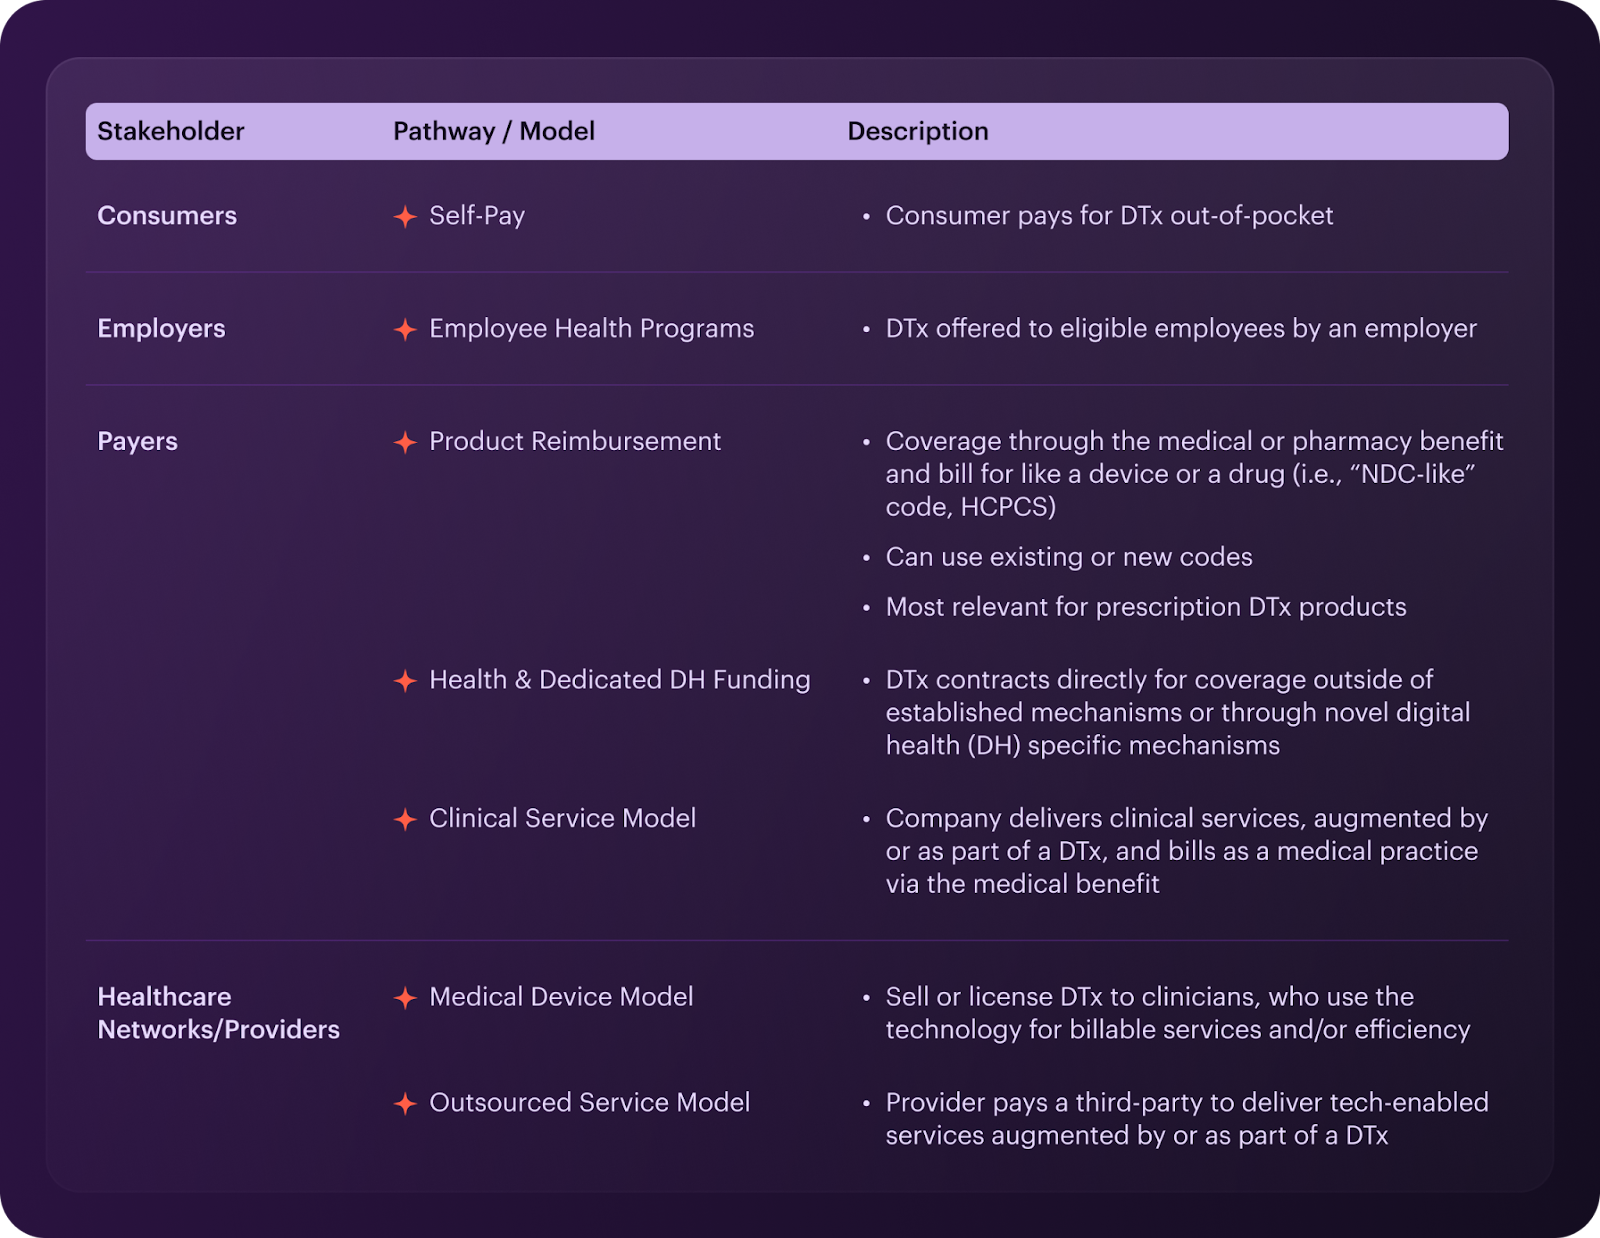Click the Healthcare Networks/Providers label
The height and width of the screenshot is (1238, 1600).
pyautogui.click(x=219, y=1013)
